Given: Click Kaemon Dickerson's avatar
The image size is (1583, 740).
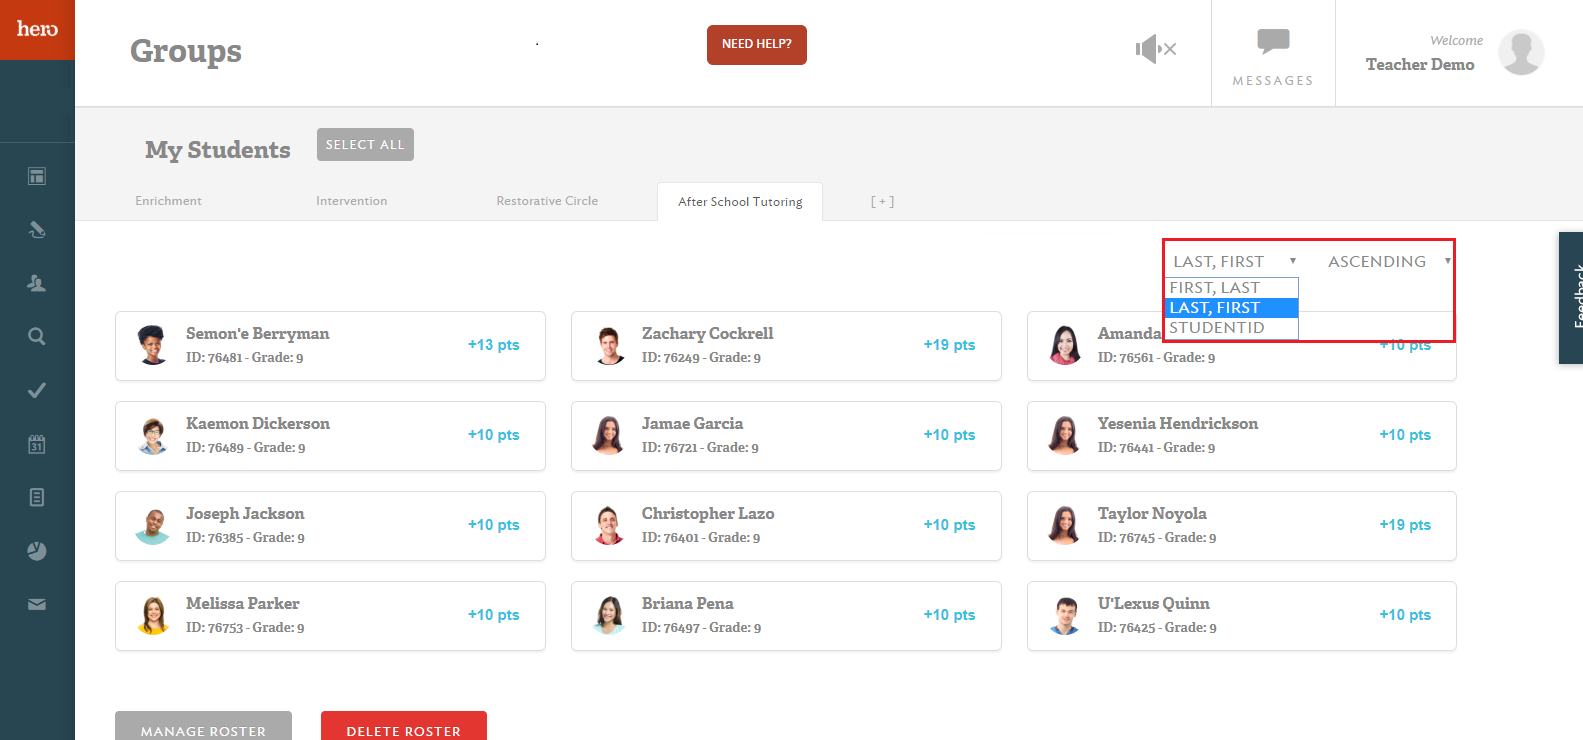Looking at the screenshot, I should [x=152, y=435].
